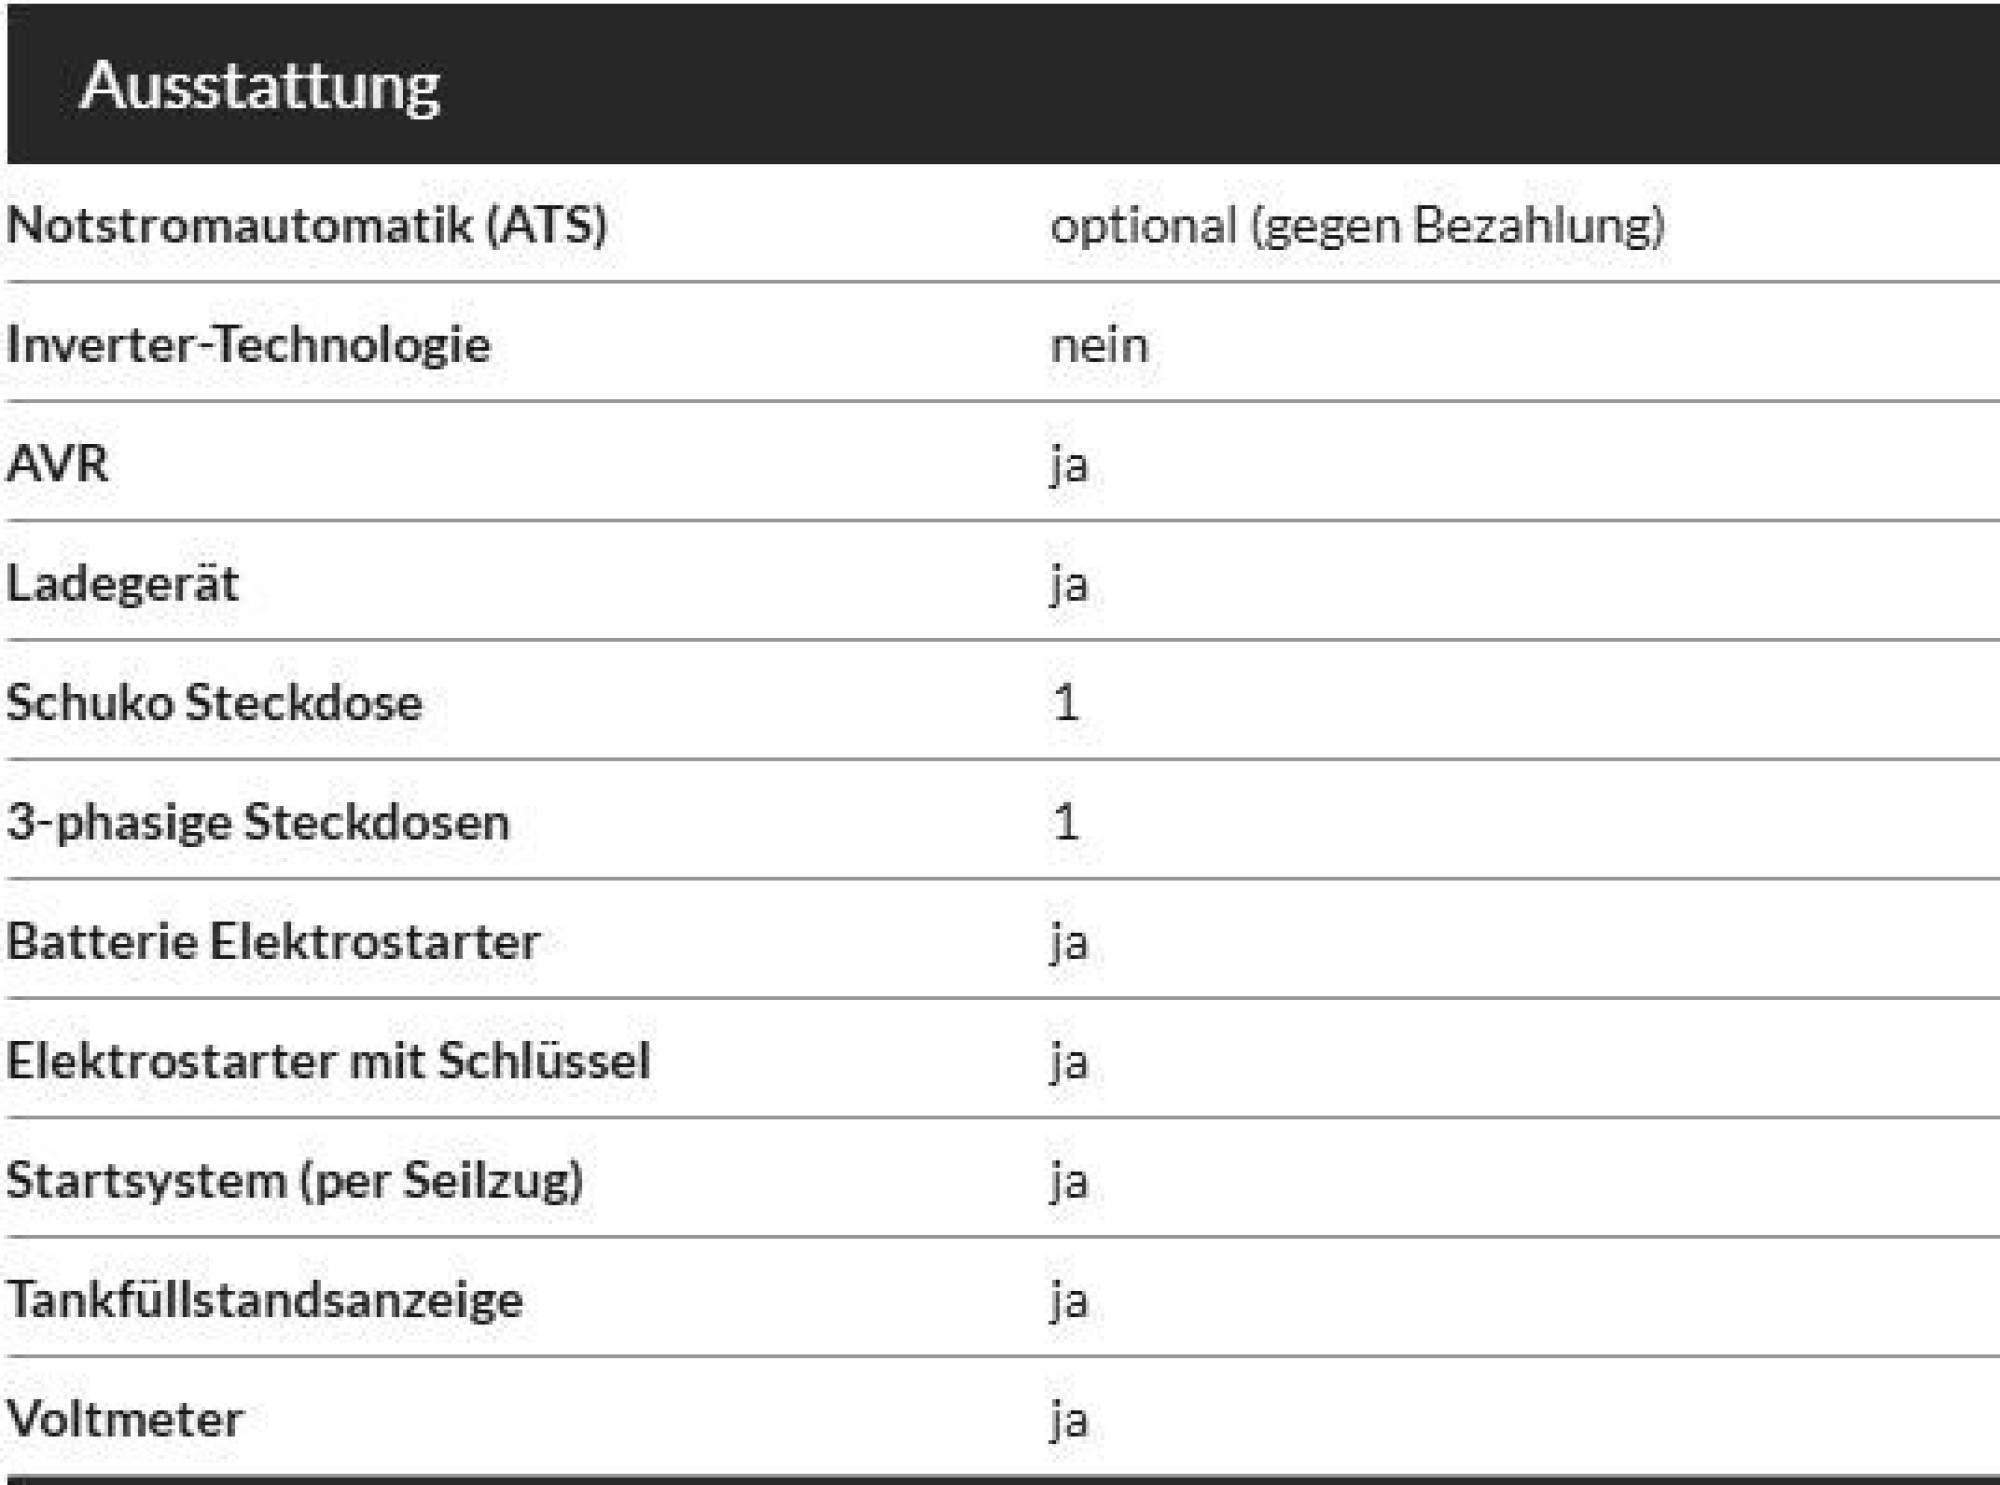Screen dimensions: 2000x1485
Task: Select the Schuko Steckdose label
Action: [x=214, y=702]
